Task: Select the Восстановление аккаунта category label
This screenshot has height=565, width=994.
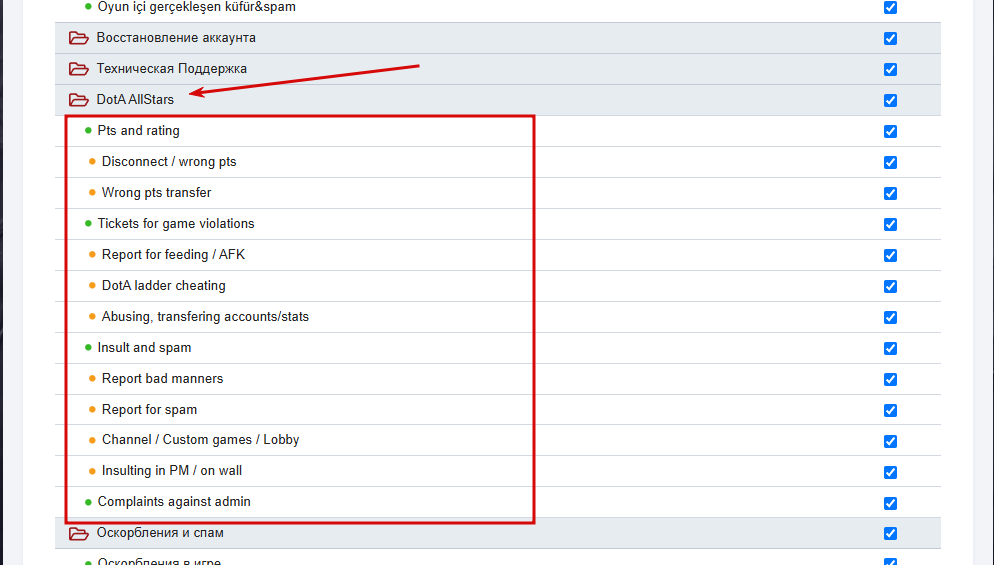Action: [176, 38]
